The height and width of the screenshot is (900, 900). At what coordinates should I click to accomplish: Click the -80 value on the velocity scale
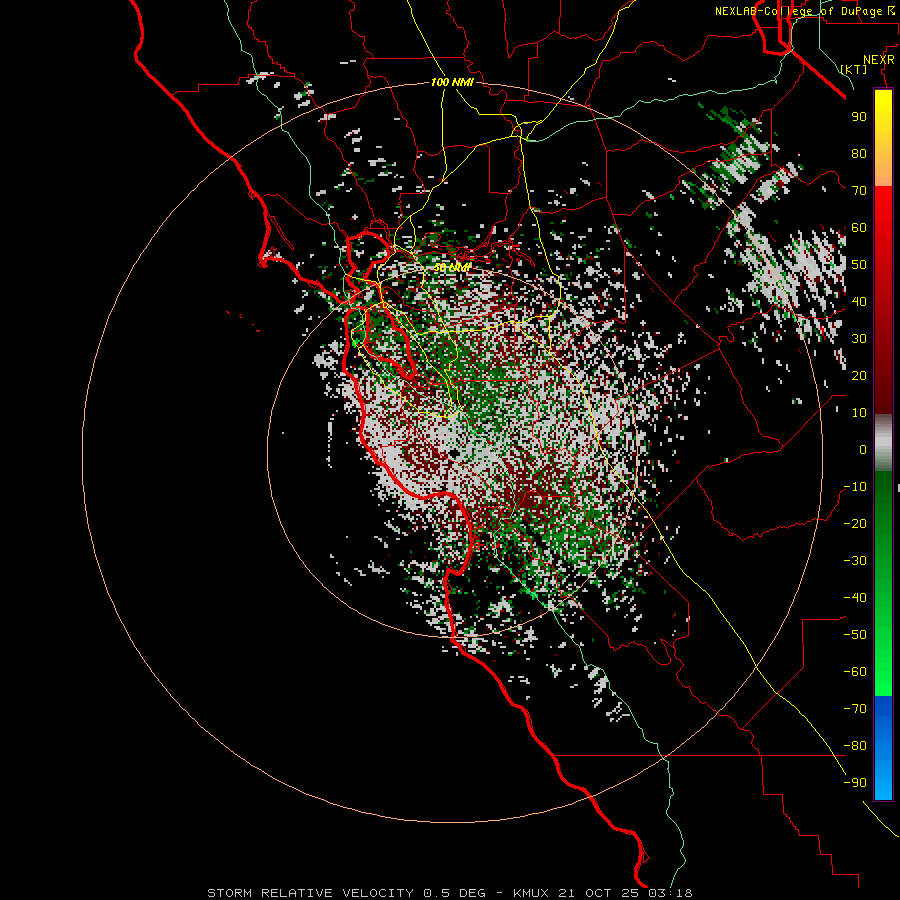855,746
